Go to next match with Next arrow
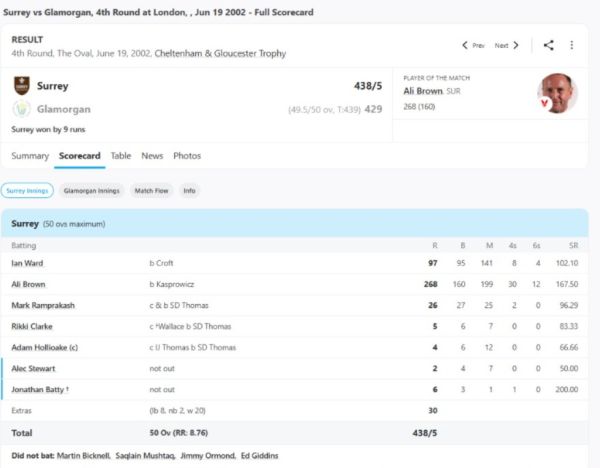The image size is (600, 468). click(x=507, y=45)
